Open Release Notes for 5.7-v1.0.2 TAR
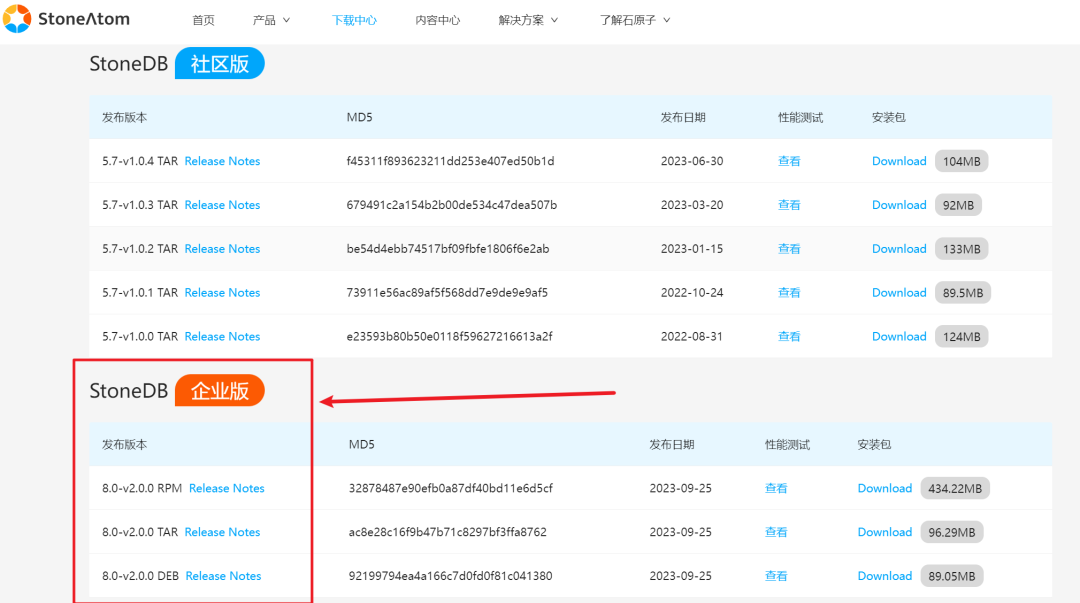1080x603 pixels. (222, 249)
